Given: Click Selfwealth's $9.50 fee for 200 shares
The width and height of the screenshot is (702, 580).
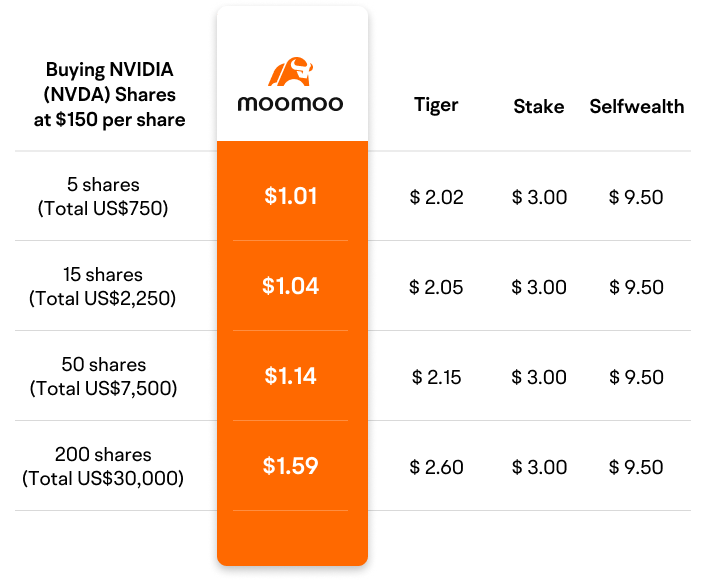Looking at the screenshot, I should pyautogui.click(x=636, y=467).
